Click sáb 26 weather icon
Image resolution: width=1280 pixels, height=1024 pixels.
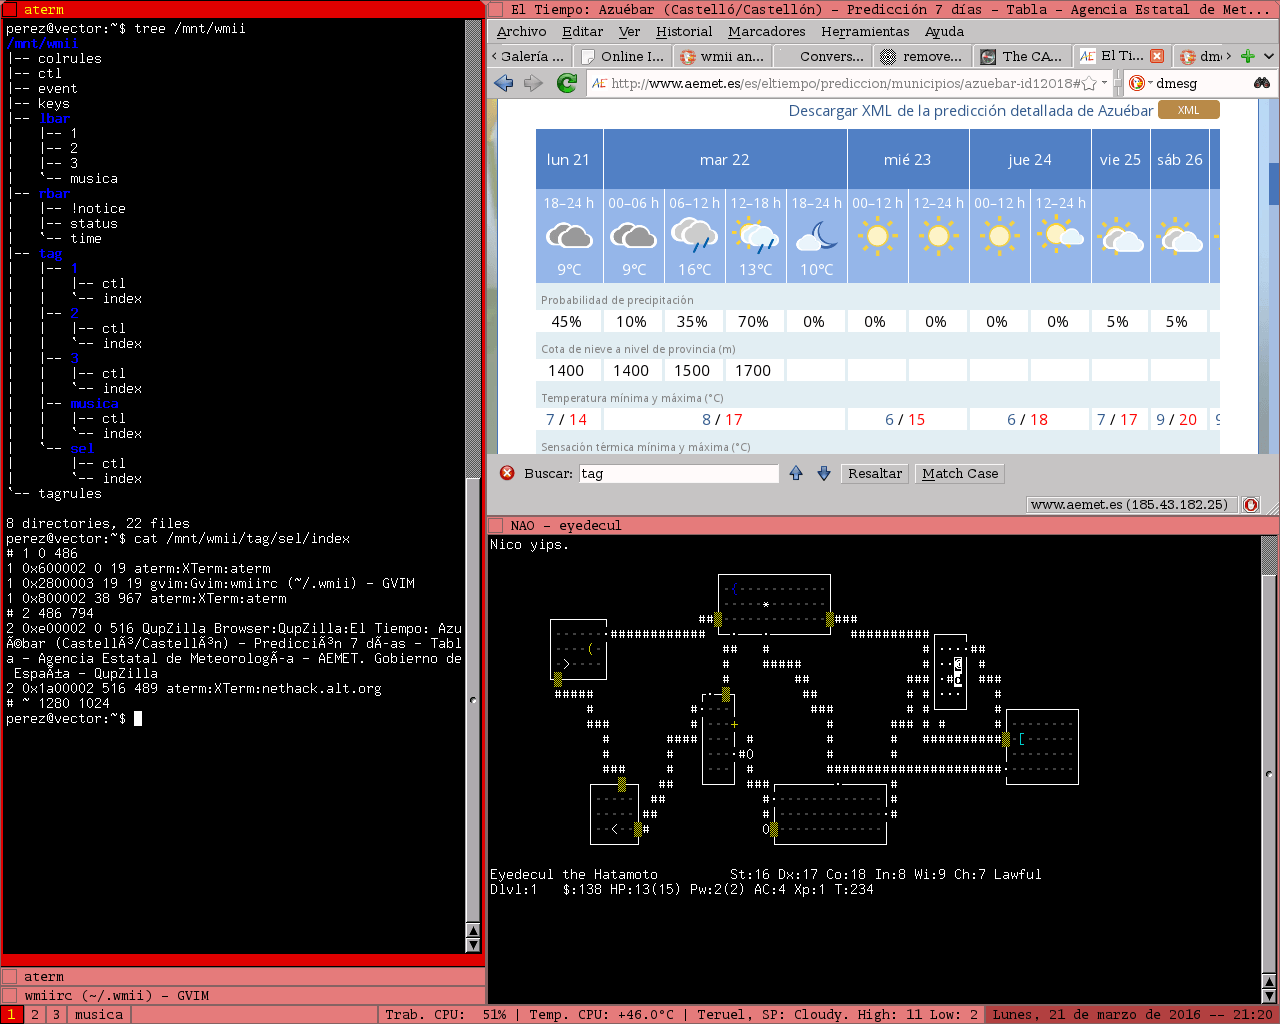click(x=1181, y=237)
